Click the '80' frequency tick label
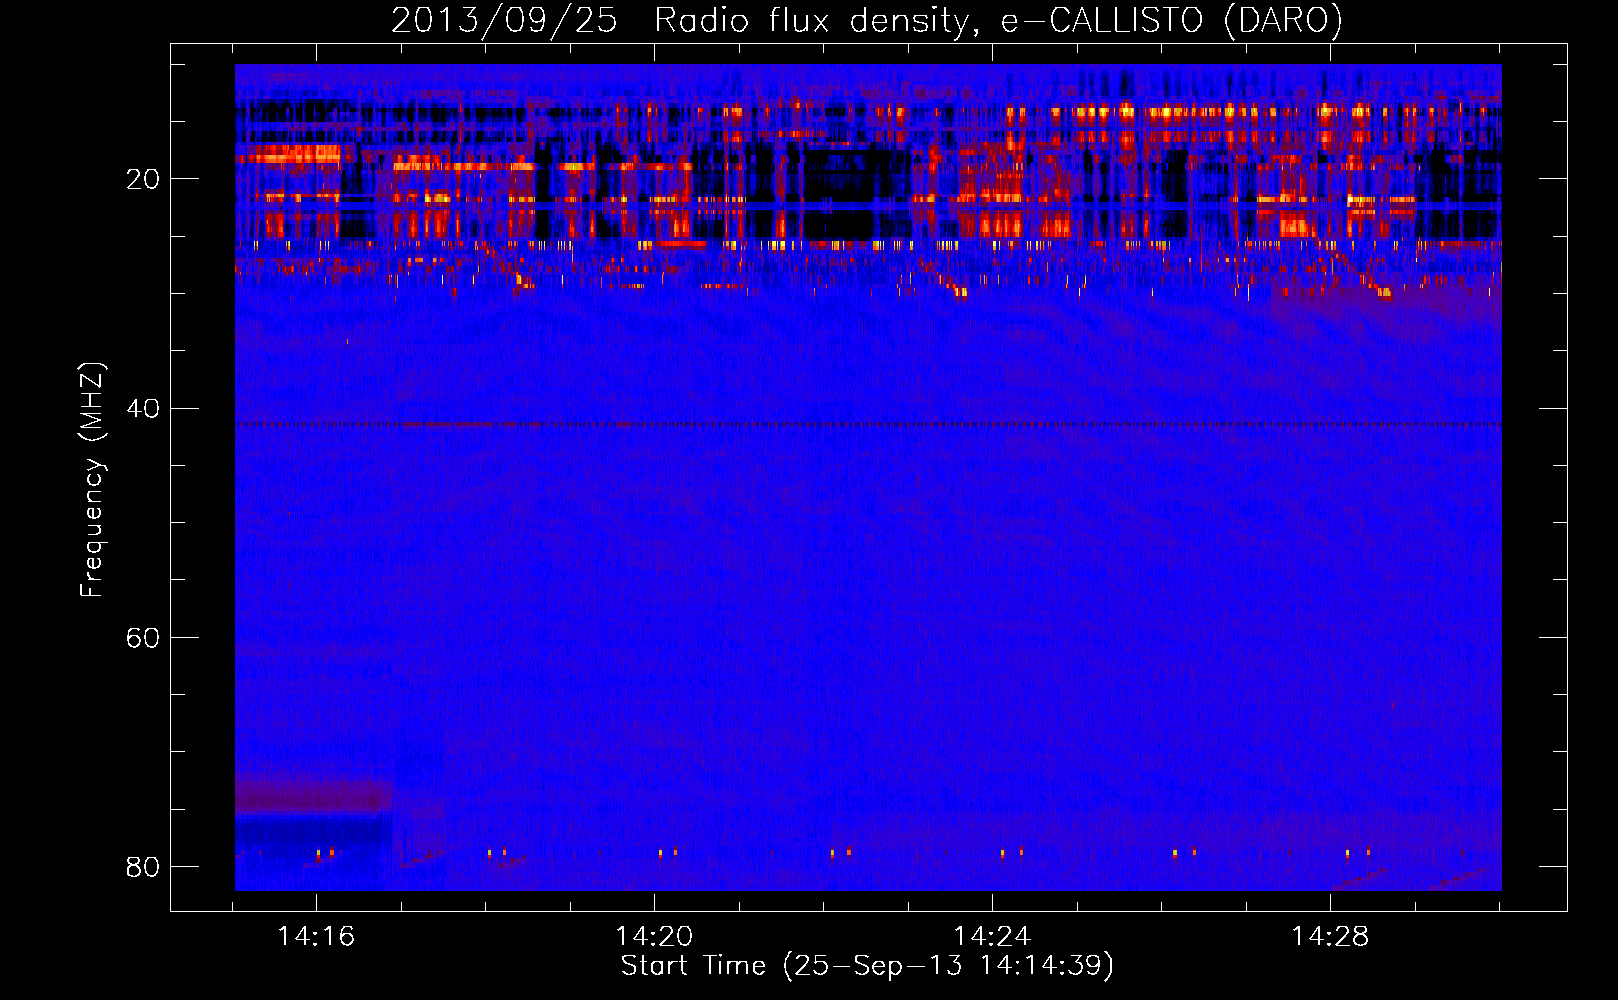Screen dimensions: 1618x1000 (143, 866)
